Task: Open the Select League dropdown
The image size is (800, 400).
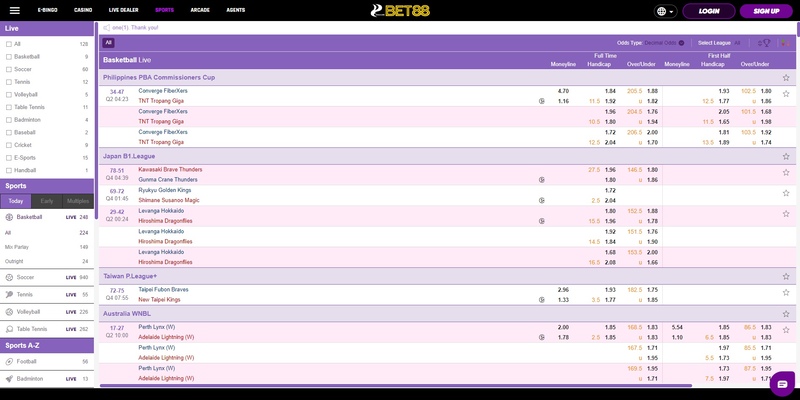Action: click(737, 43)
